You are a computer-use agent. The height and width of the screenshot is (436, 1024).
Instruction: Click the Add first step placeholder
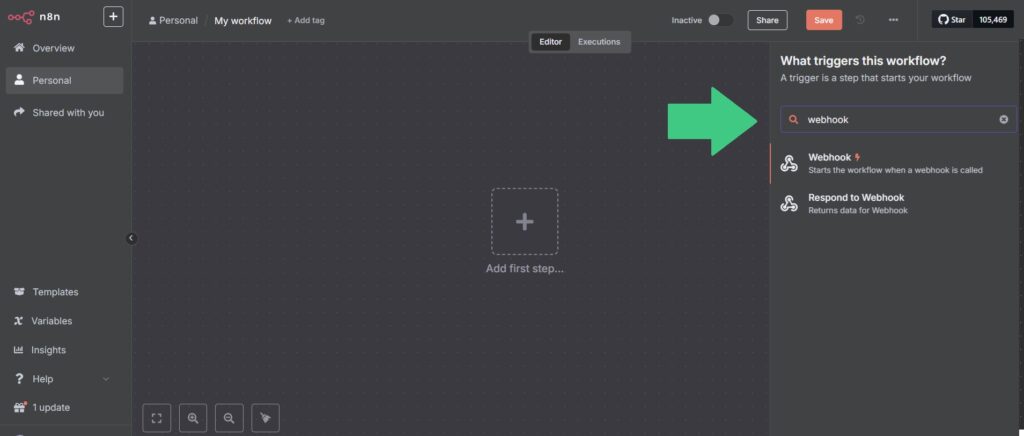[524, 221]
